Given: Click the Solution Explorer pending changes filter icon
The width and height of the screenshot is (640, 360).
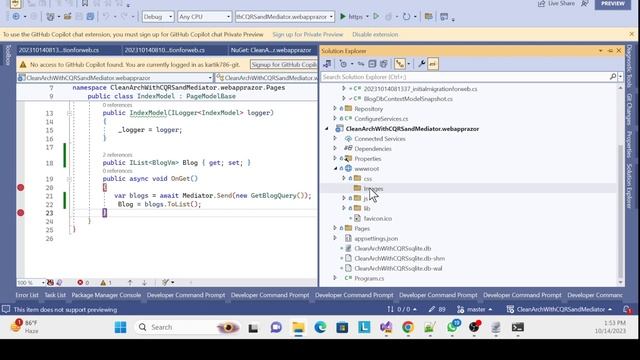Looking at the screenshot, I should click(343, 64).
